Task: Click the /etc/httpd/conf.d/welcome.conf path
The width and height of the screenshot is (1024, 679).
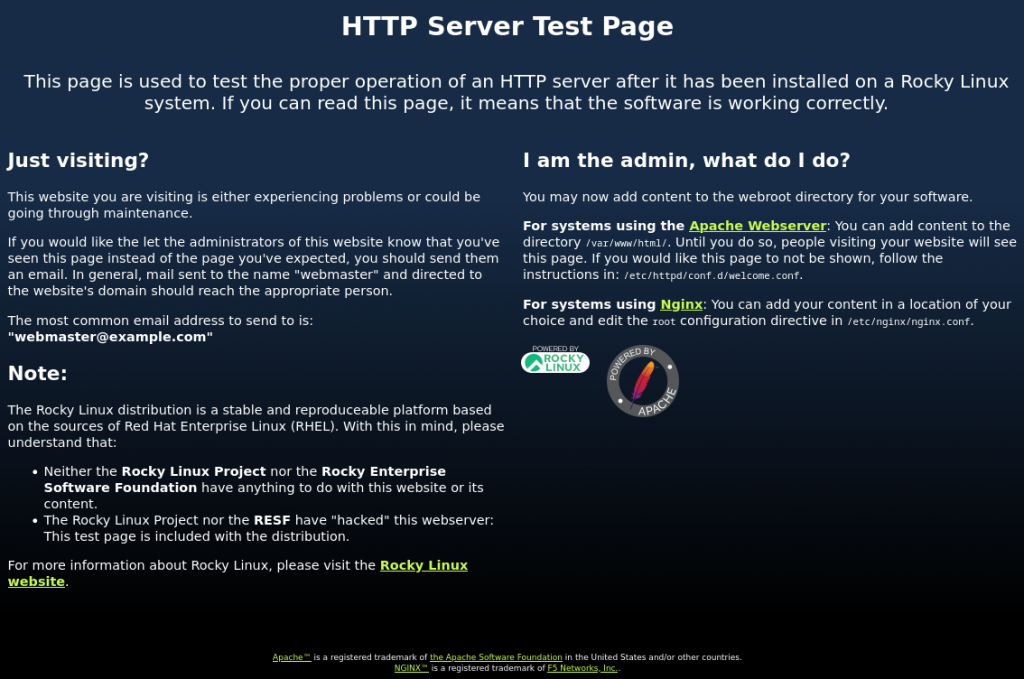Action: tap(712, 276)
